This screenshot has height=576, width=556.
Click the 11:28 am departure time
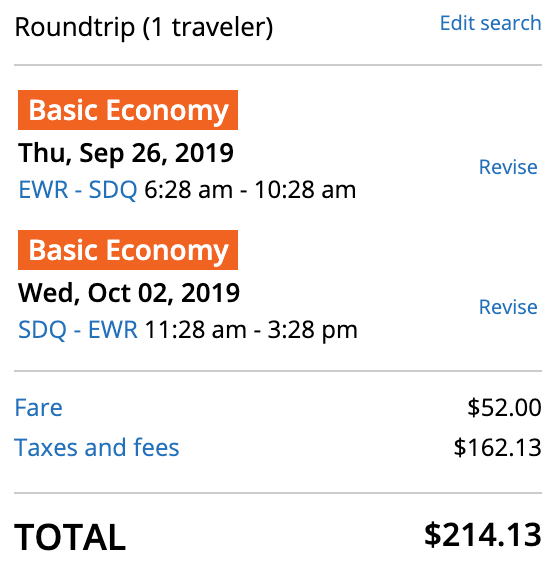(x=195, y=330)
